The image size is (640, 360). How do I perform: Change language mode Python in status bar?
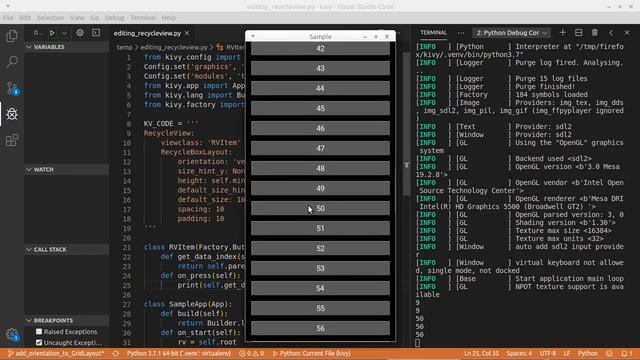(x=588, y=353)
